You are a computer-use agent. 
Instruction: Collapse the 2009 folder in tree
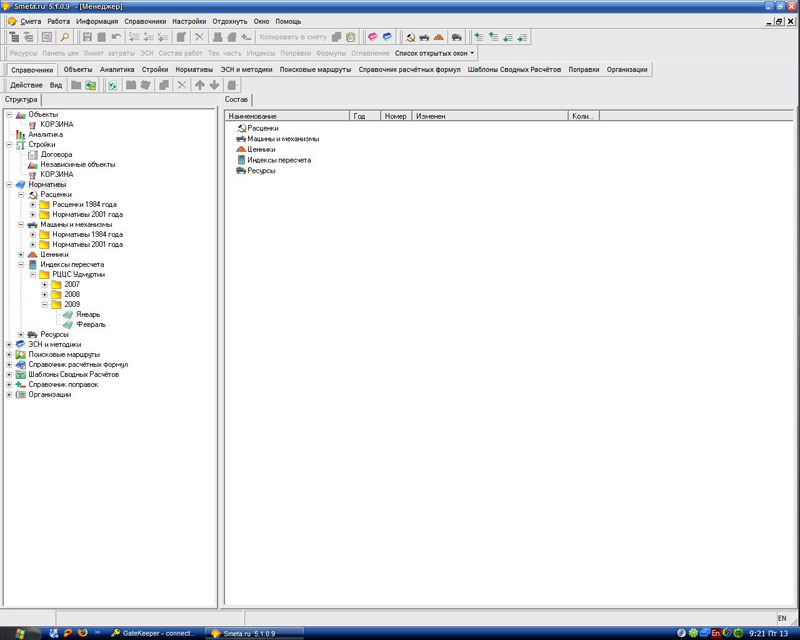tap(44, 304)
